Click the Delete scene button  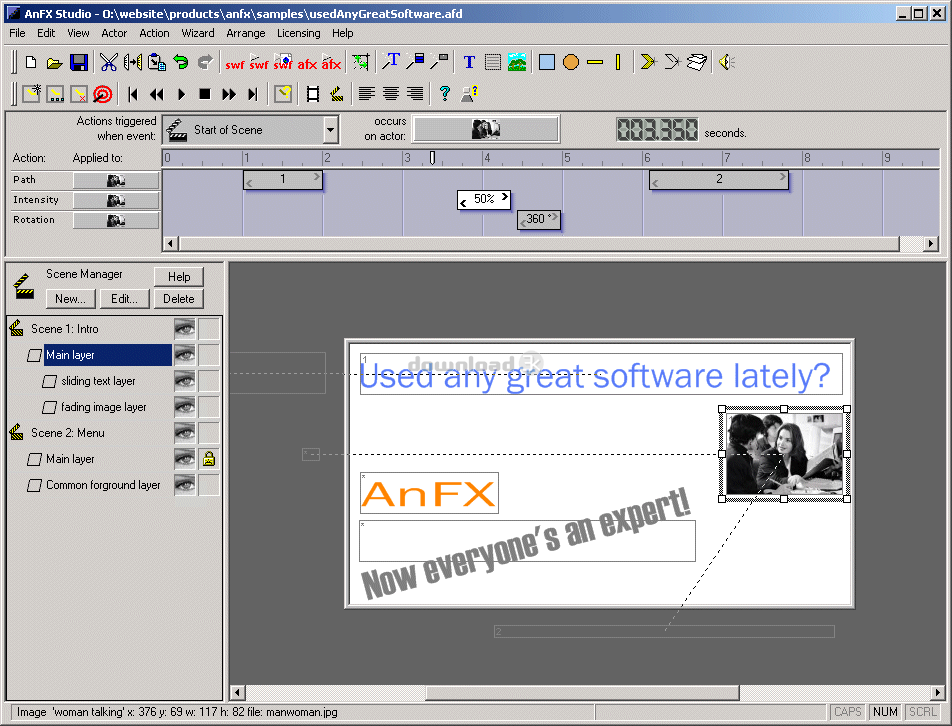(x=178, y=299)
